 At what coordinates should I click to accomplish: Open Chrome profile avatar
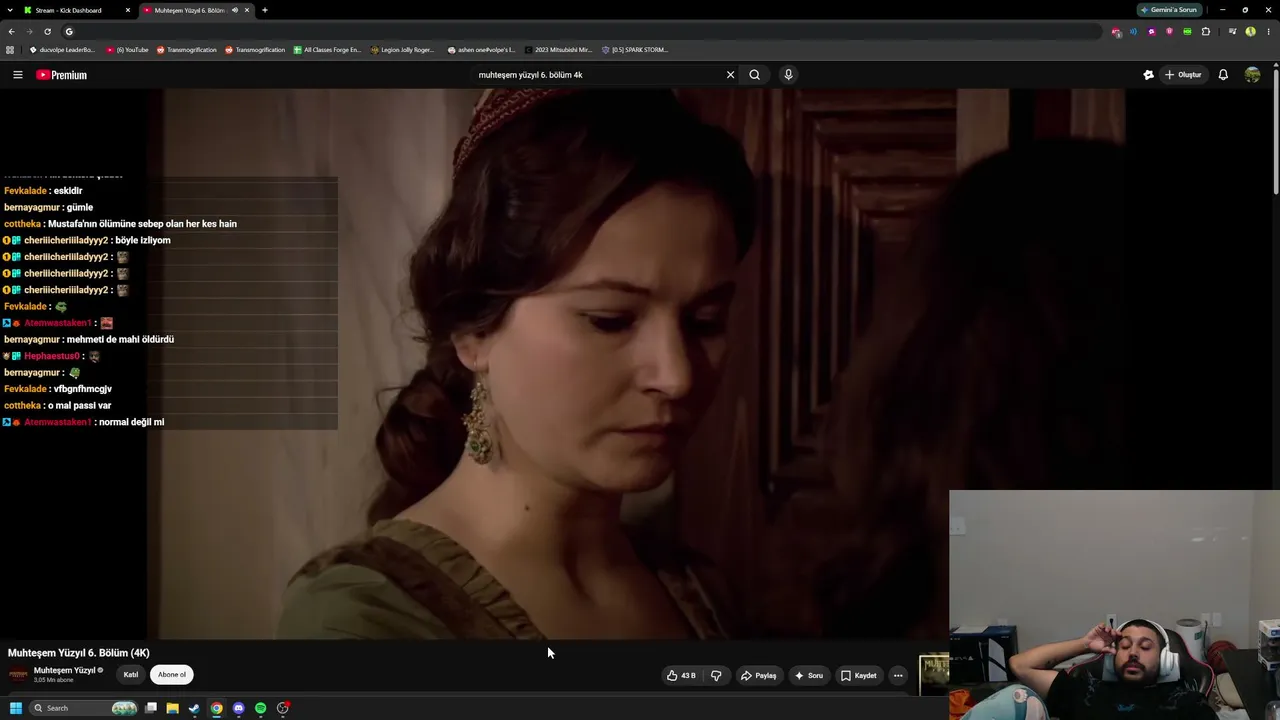(1250, 32)
